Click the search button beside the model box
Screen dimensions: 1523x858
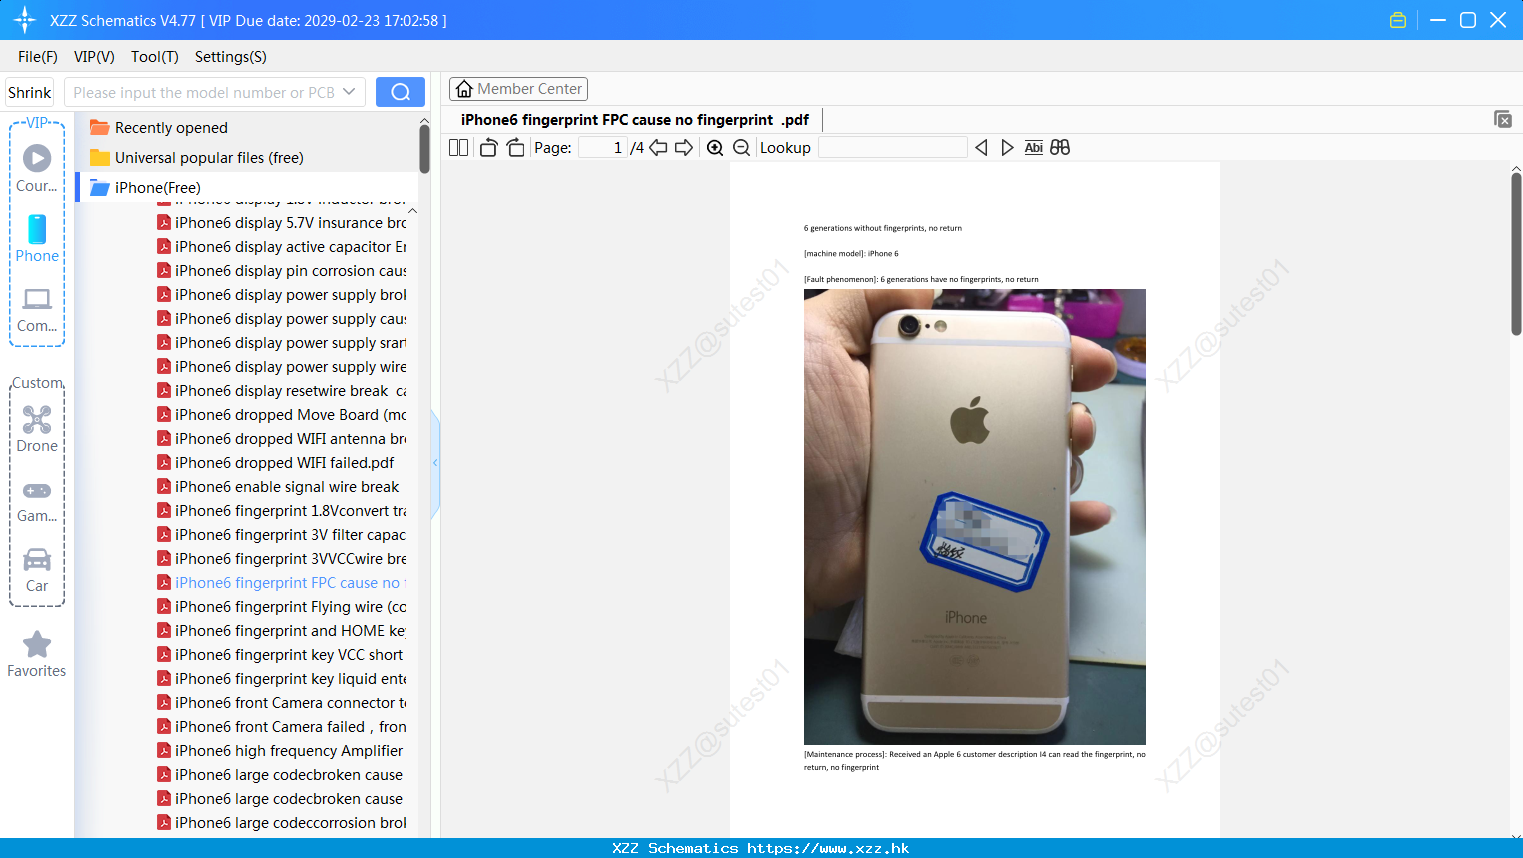pyautogui.click(x=400, y=92)
